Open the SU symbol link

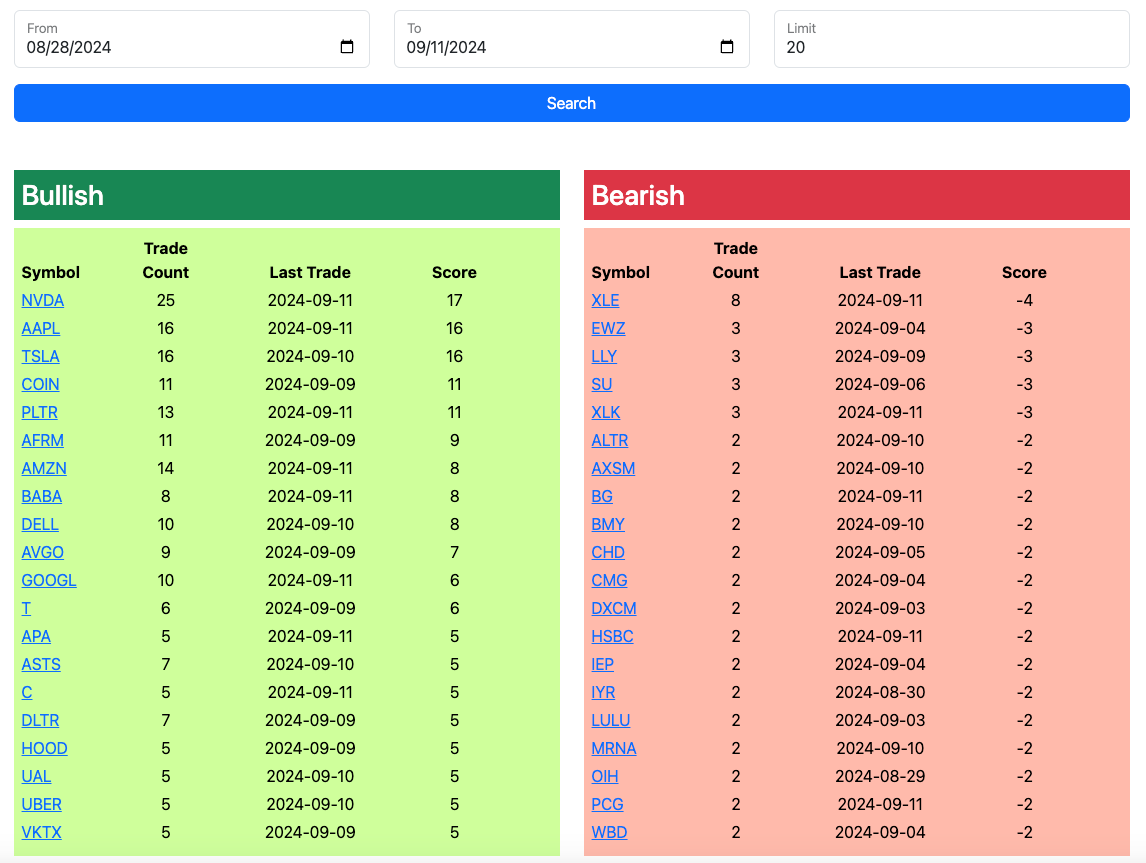pyautogui.click(x=602, y=384)
